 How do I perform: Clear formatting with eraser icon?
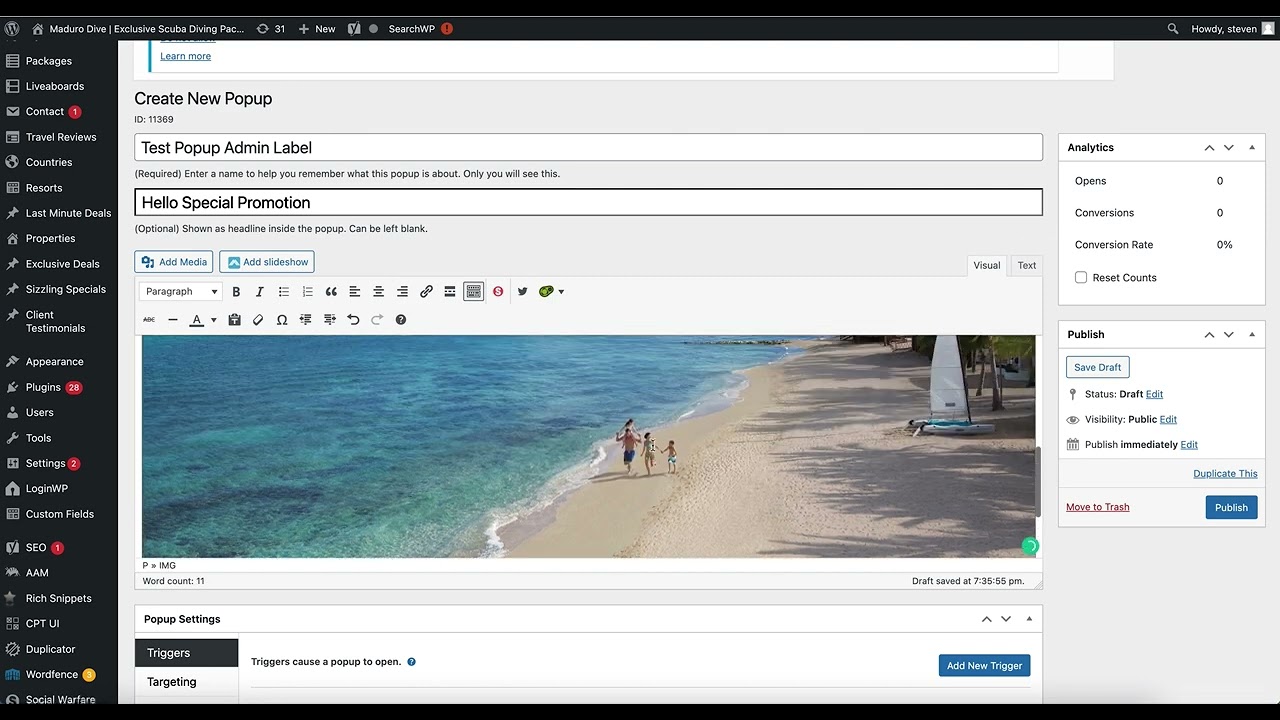tap(258, 320)
